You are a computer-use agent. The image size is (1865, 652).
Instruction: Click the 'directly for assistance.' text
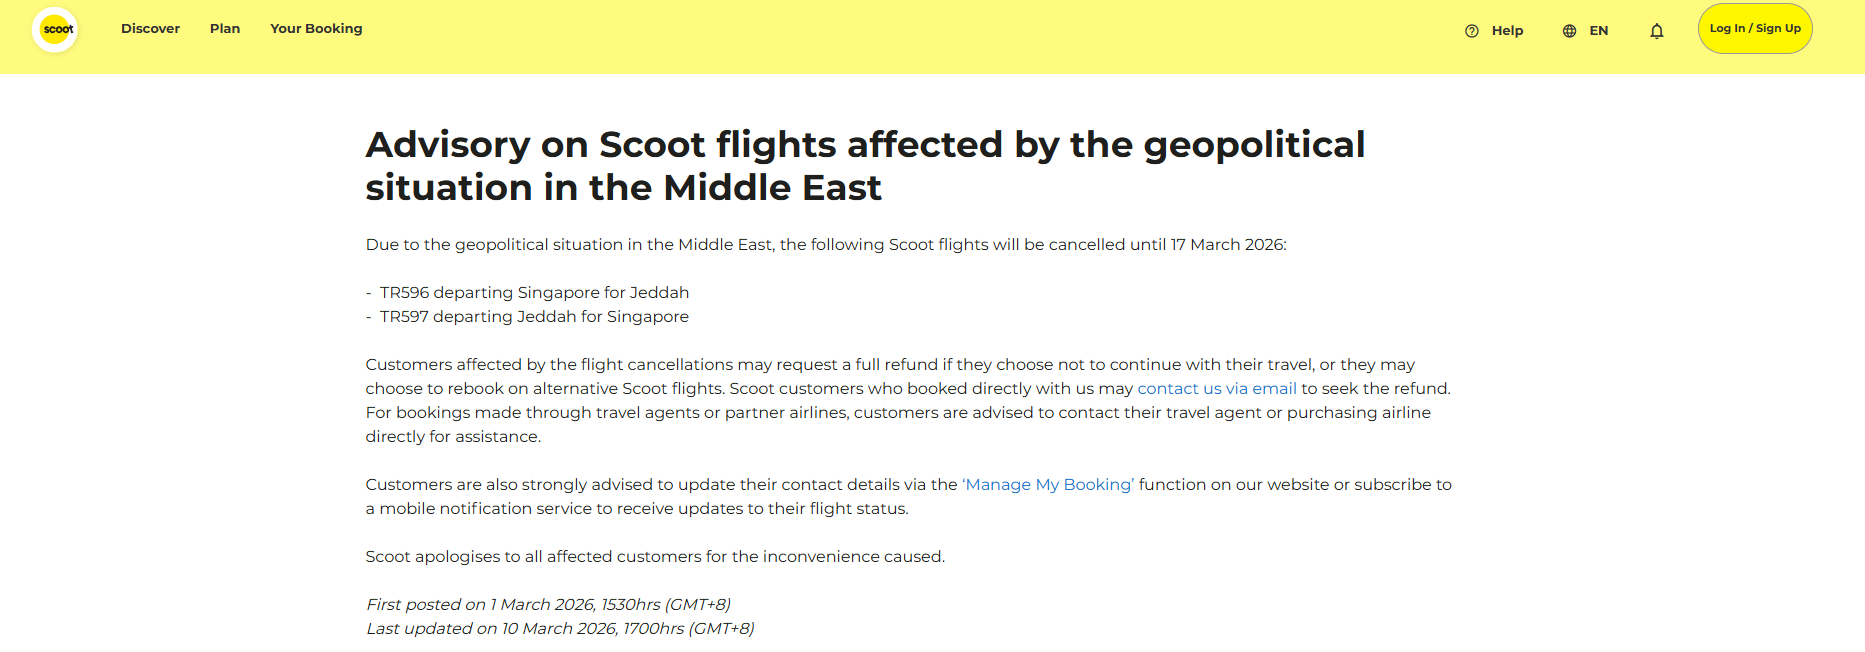[453, 437]
